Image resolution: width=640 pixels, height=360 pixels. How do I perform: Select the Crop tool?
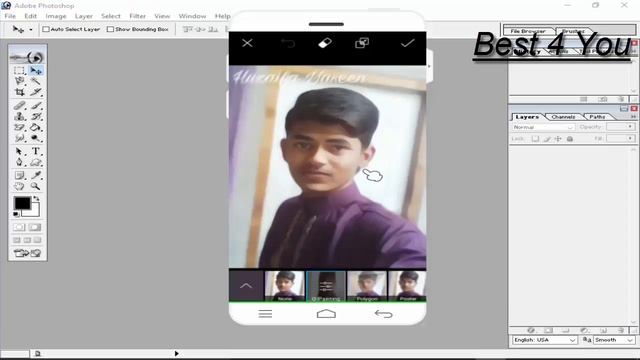click(19, 92)
